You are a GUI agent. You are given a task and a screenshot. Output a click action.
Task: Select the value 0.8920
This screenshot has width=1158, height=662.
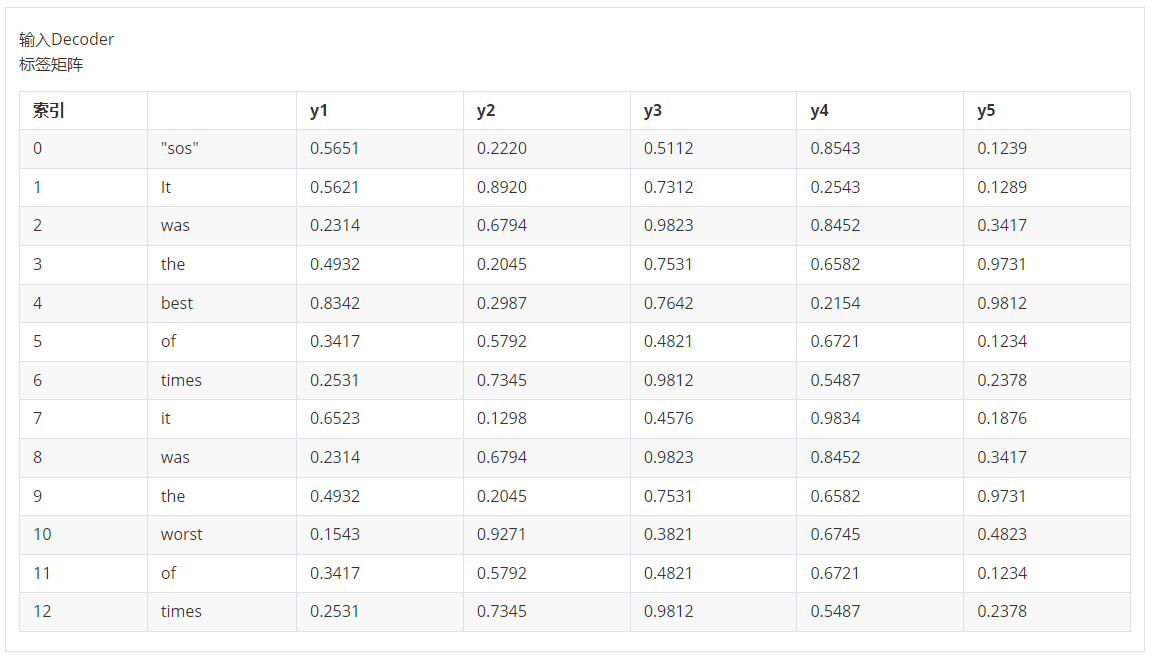[501, 188]
